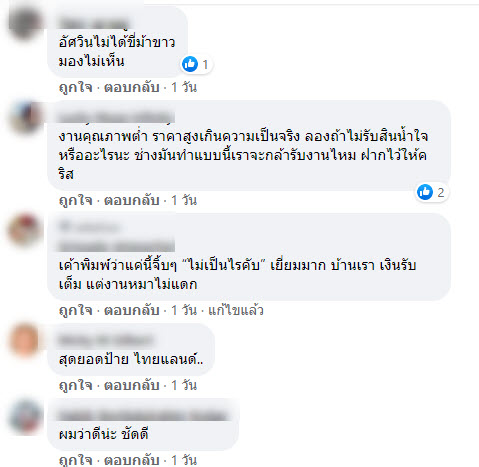Reply to the comment 'ผมว่าดีน่ะ ชัดดี'
Viewport: 479px width, 467px height.
[x=132, y=460]
